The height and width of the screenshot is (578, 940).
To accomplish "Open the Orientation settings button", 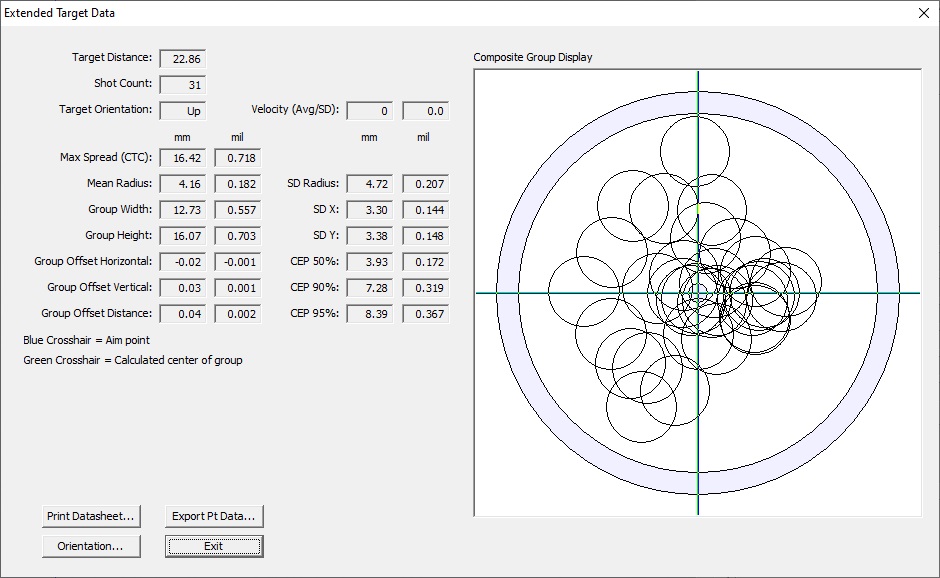I will [91, 546].
